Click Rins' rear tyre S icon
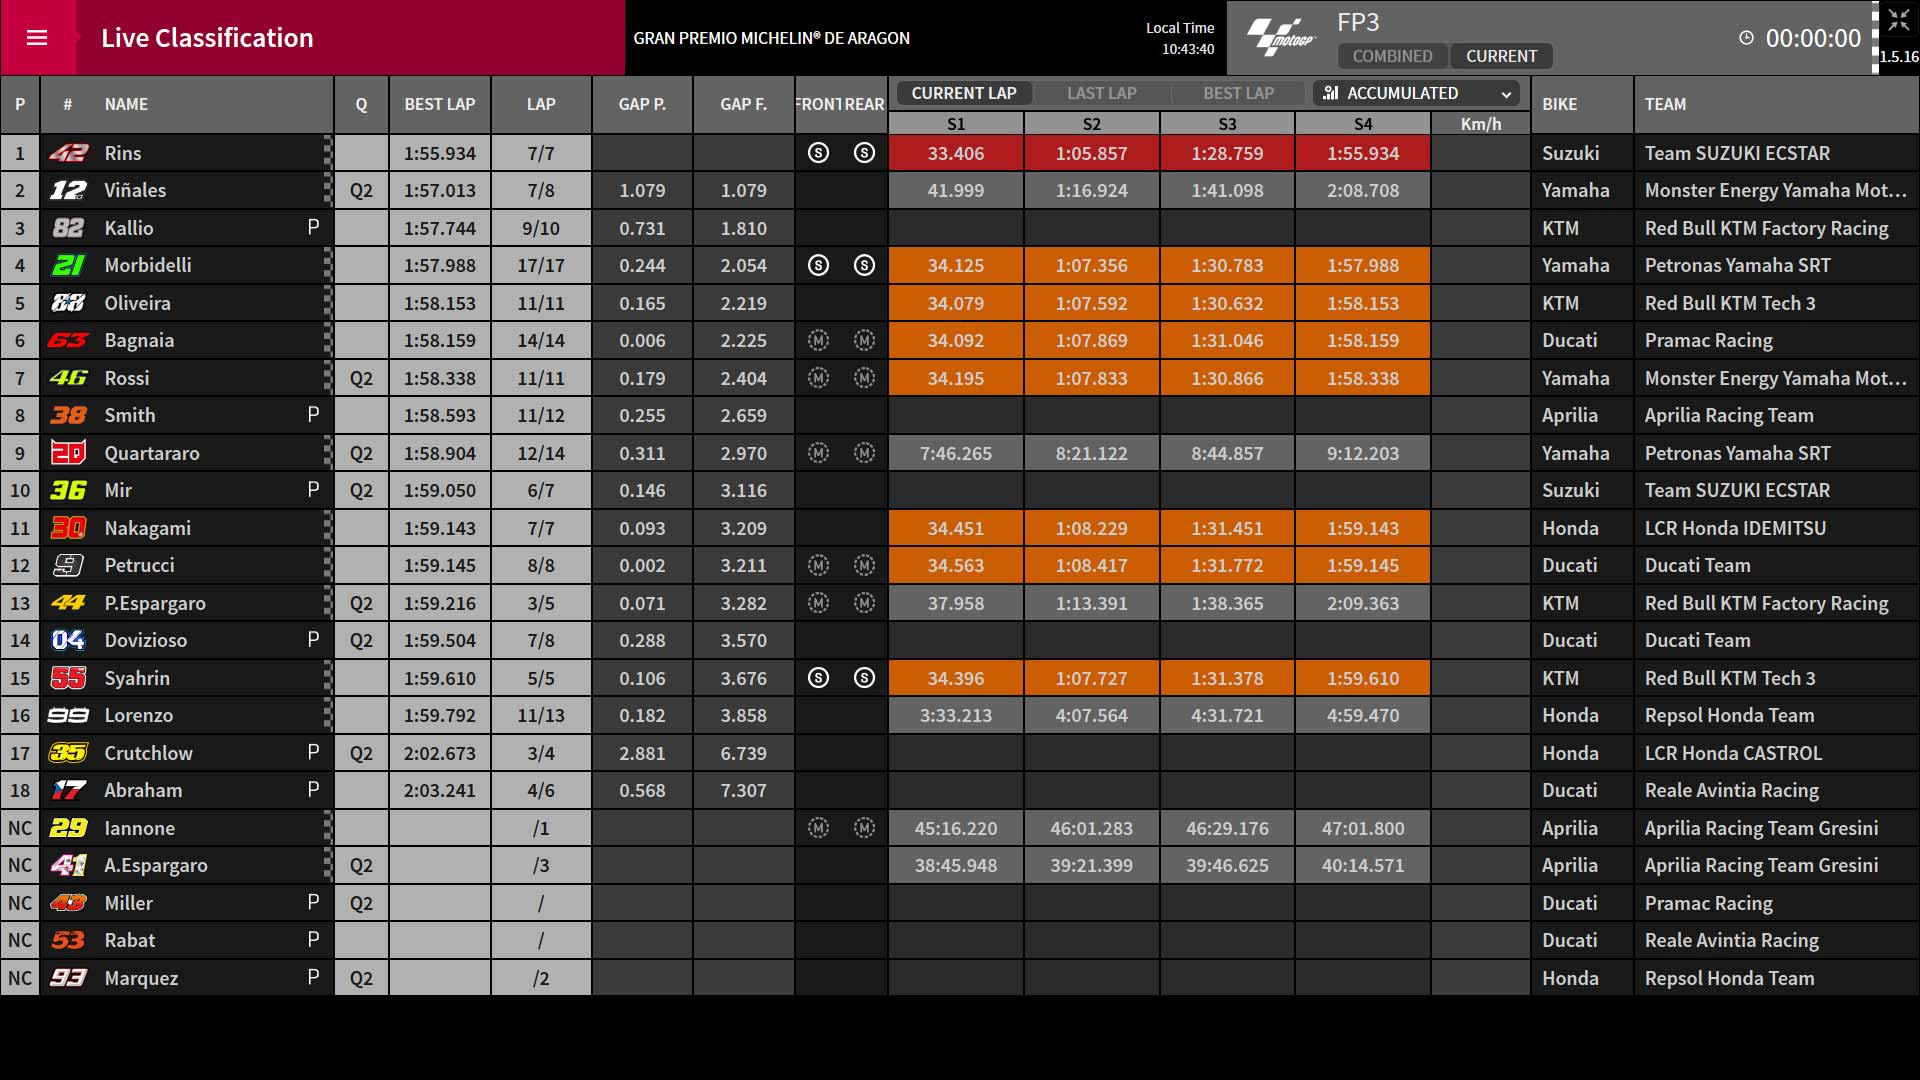Image resolution: width=1920 pixels, height=1080 pixels. click(x=865, y=153)
